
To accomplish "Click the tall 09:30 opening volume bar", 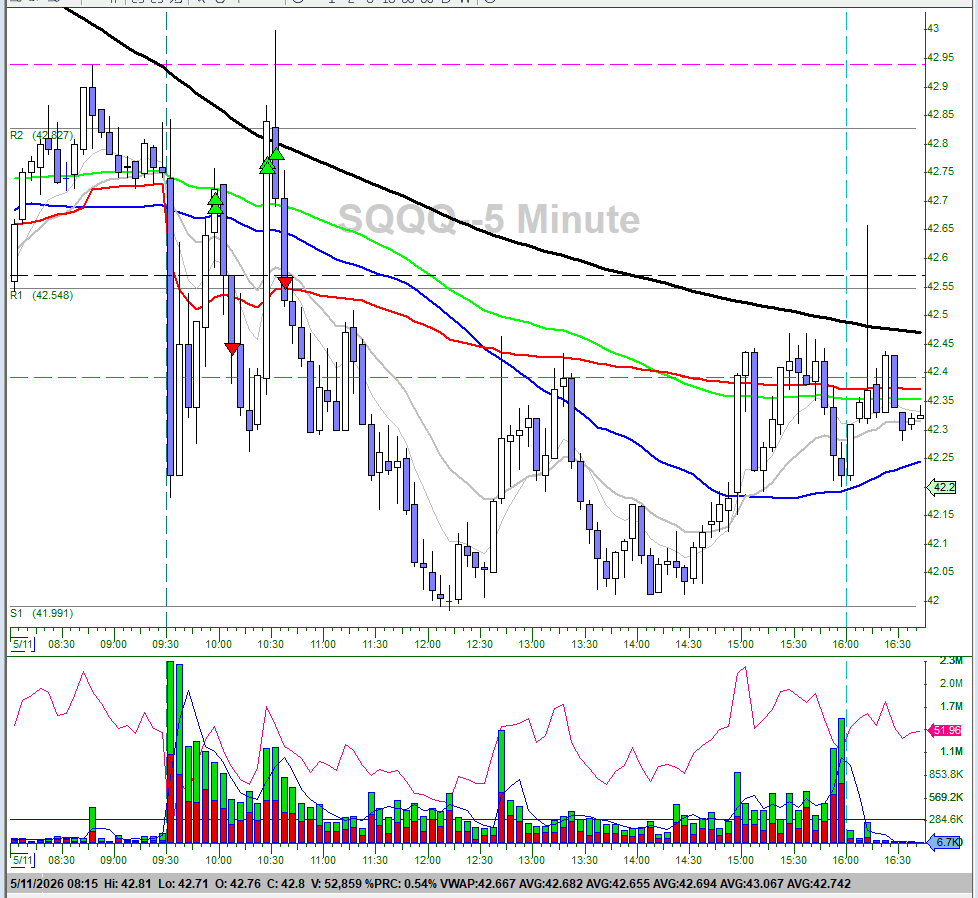I will 170,752.
